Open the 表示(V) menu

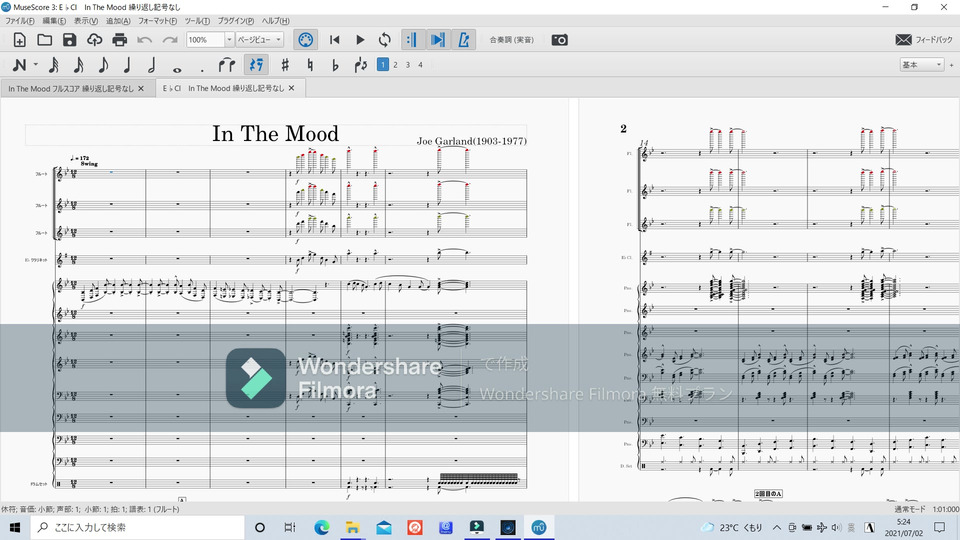[86, 21]
